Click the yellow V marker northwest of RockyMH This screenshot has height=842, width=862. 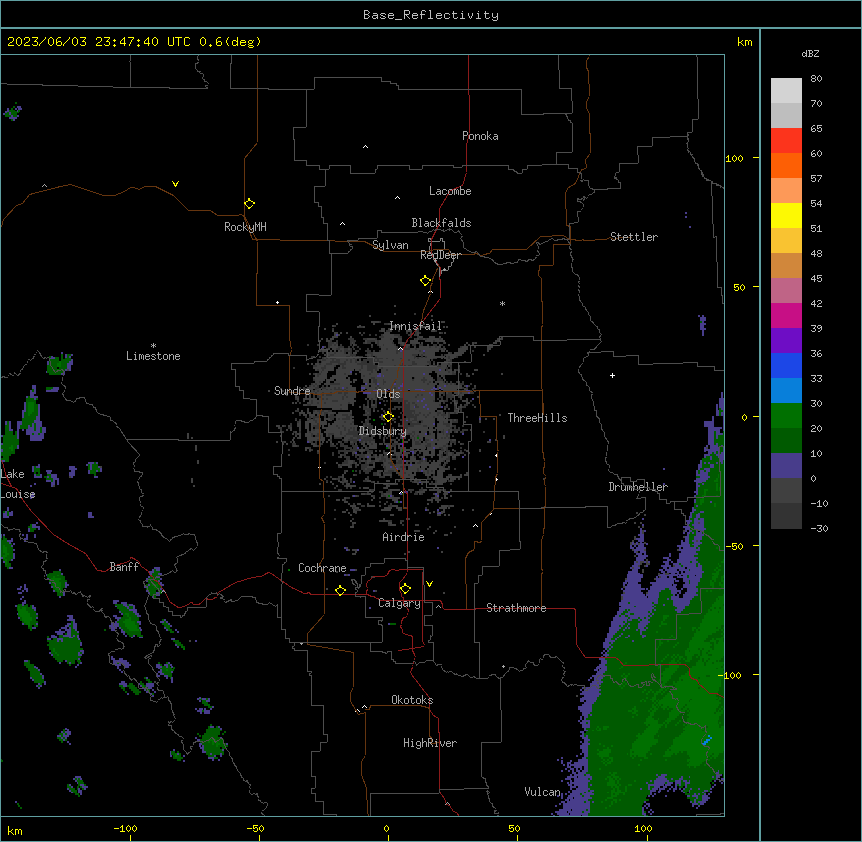(x=175, y=184)
